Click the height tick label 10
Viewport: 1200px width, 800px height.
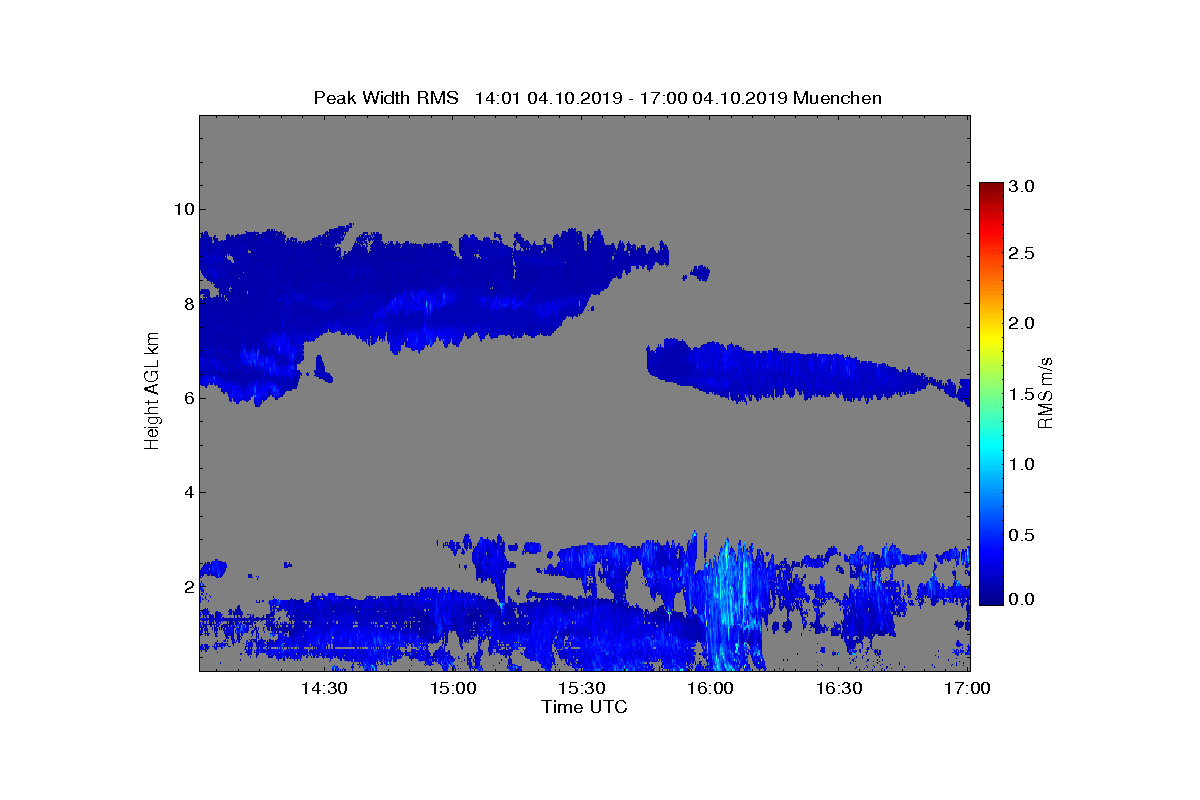[183, 209]
